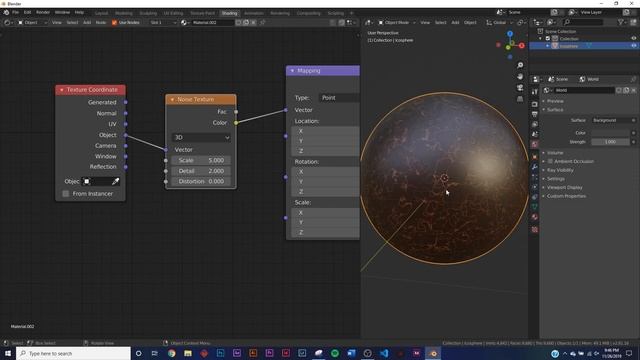This screenshot has width=640, height=360.
Task: Open the Tool properties tab icon
Action: click(535, 92)
